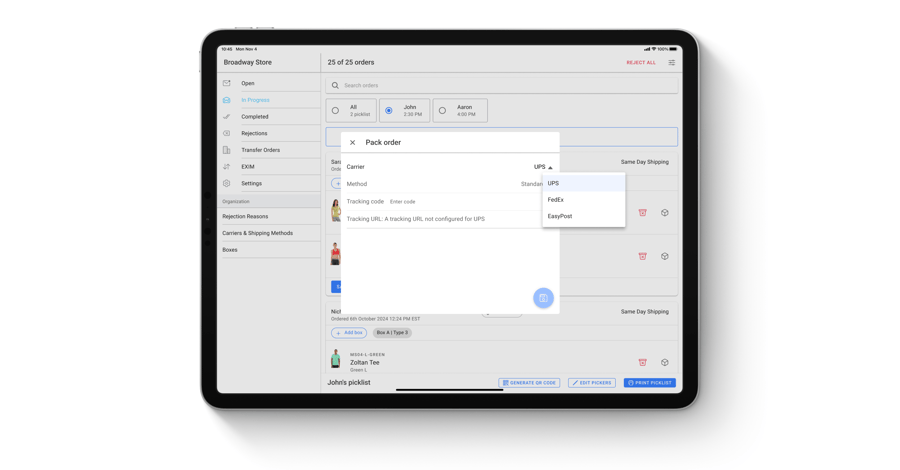Click the Reject All button
The image size is (900, 470).
641,63
